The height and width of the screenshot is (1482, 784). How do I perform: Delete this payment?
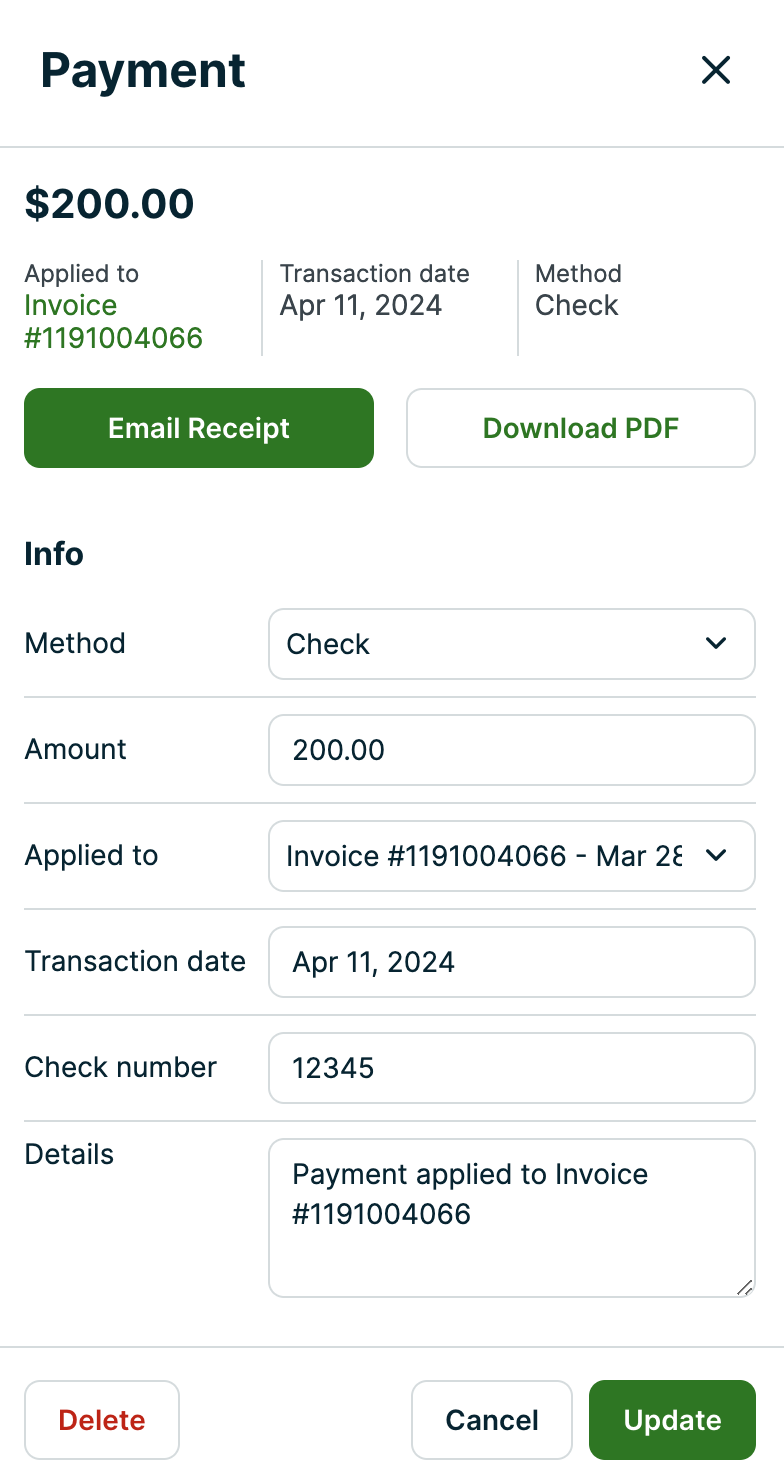(101, 1420)
